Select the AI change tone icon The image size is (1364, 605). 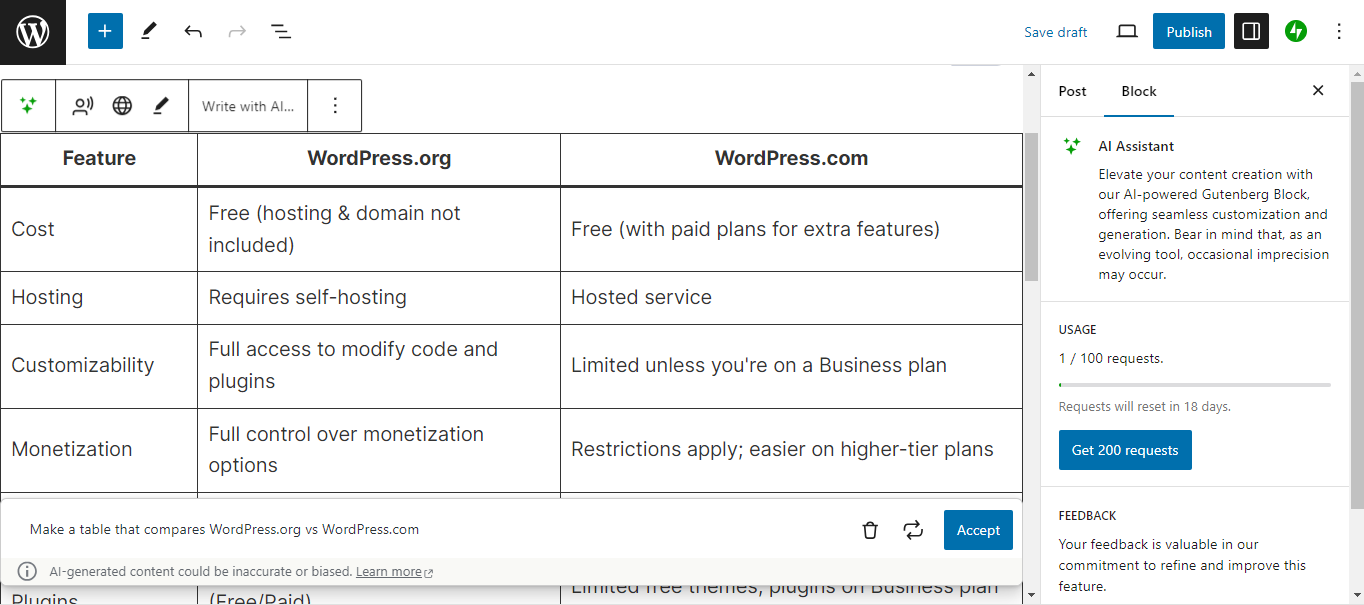82,105
